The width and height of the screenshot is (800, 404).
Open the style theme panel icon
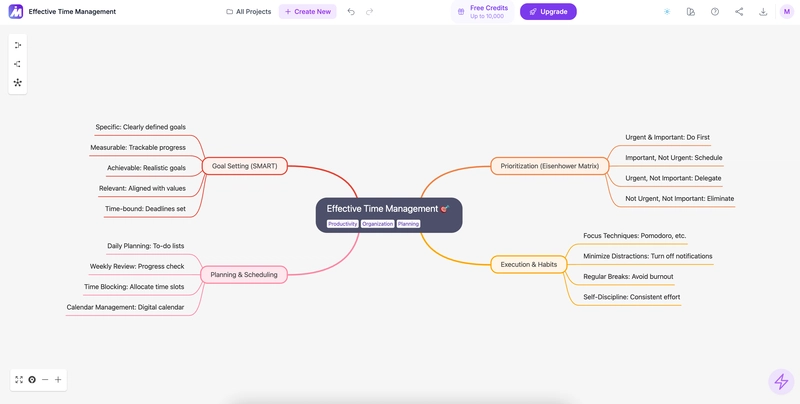[x=691, y=12]
